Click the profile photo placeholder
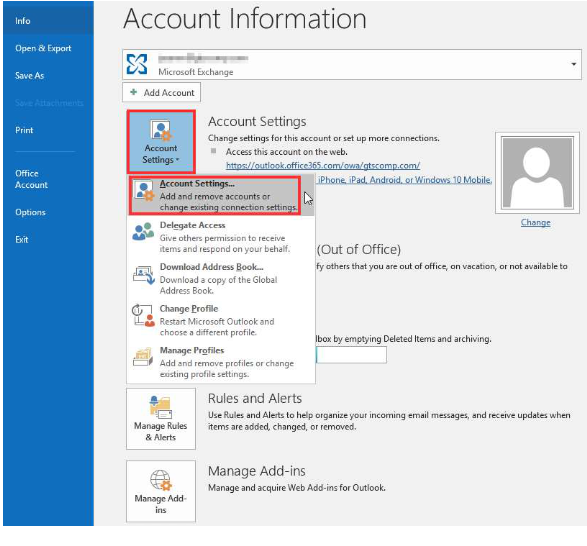Image resolution: width=587 pixels, height=546 pixels. [537, 173]
